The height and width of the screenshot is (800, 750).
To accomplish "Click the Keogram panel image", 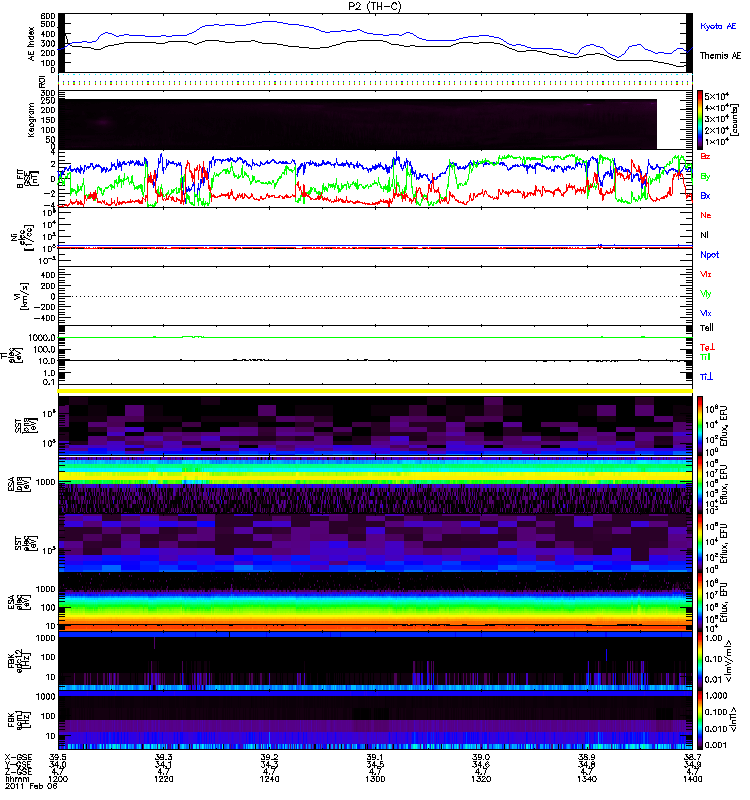I will pos(360,119).
